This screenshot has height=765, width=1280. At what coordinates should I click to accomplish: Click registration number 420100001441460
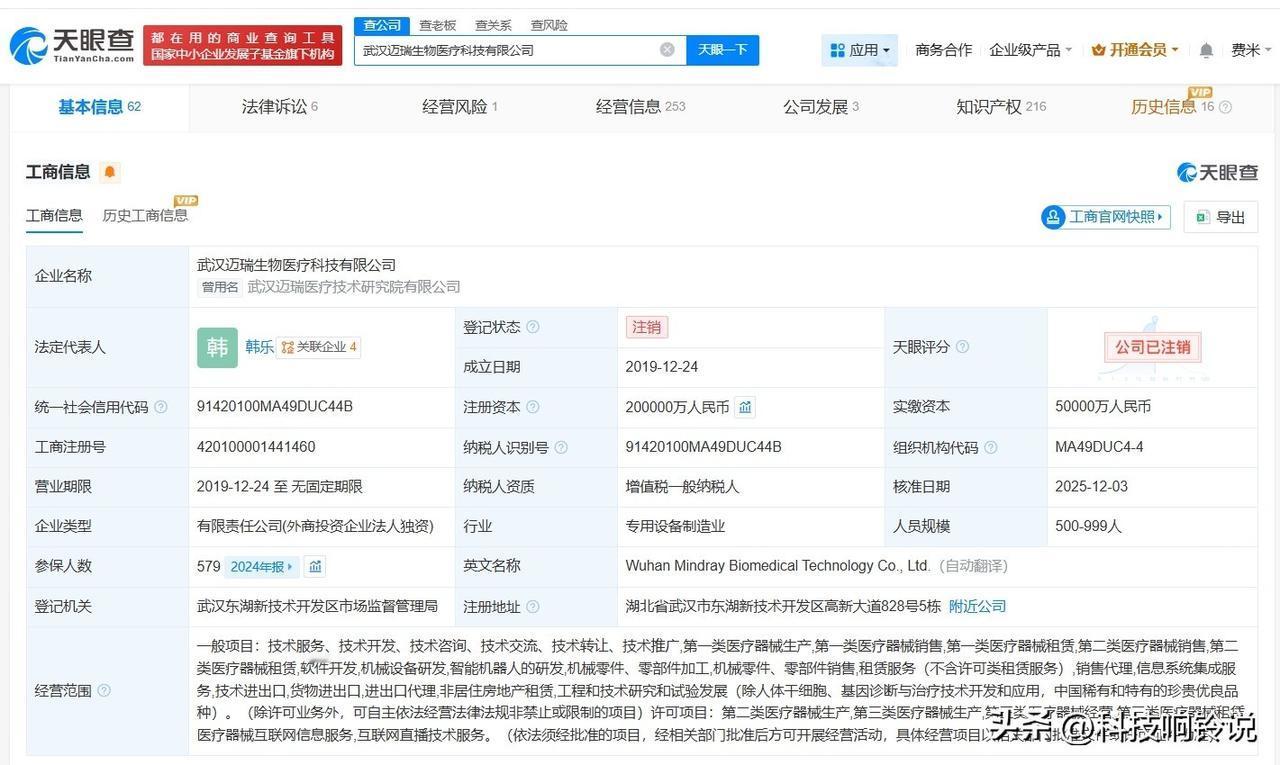(256, 447)
